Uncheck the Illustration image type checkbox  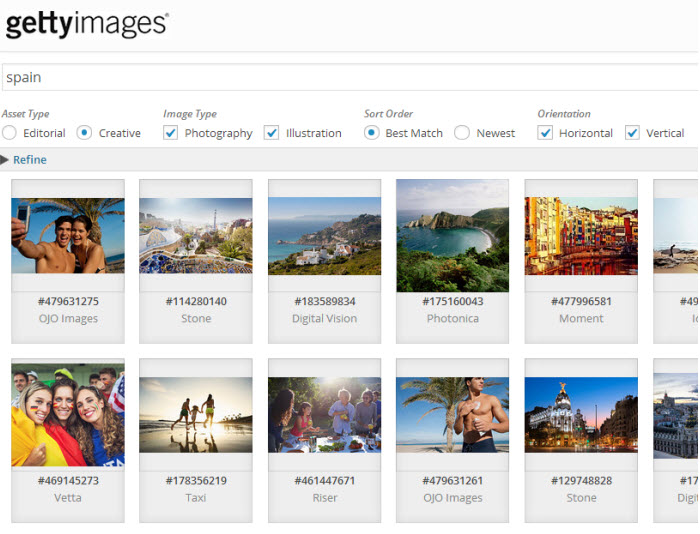(x=271, y=133)
